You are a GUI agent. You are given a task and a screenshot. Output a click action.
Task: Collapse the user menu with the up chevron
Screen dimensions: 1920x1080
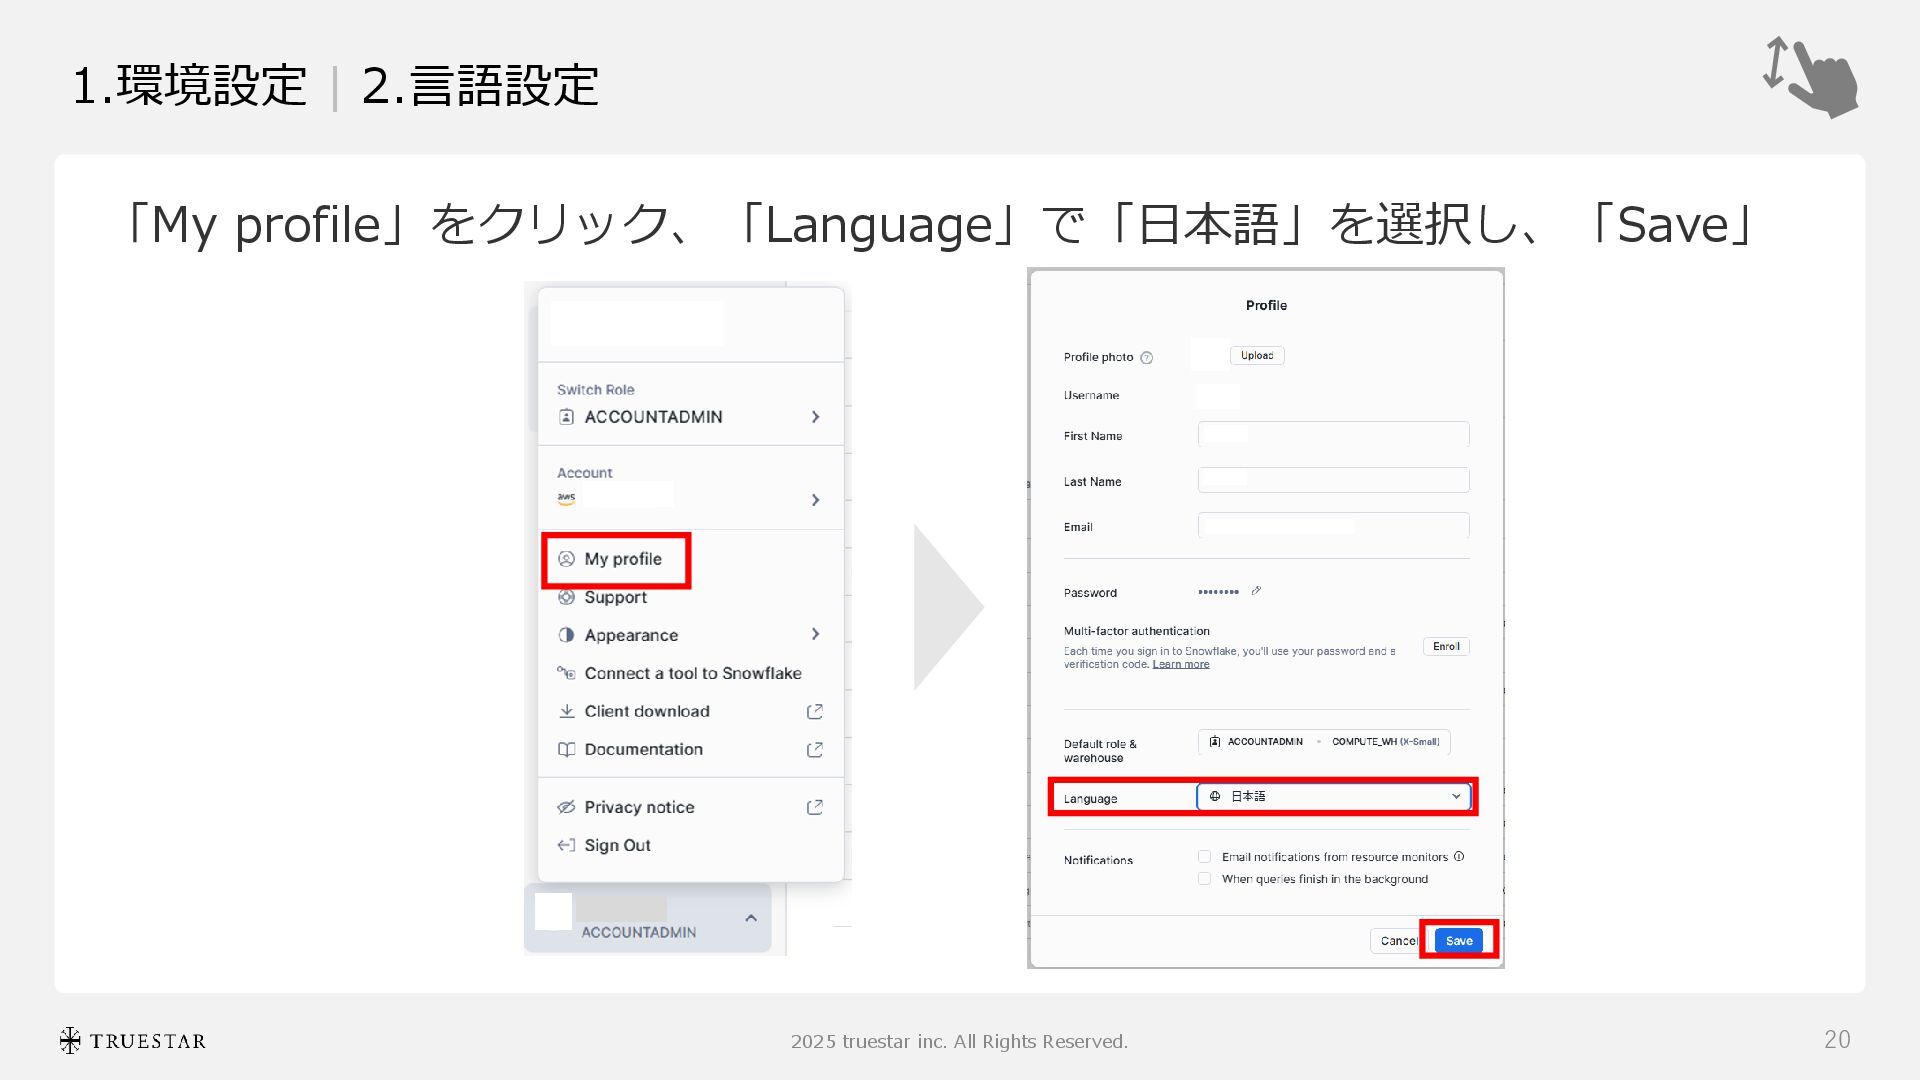(751, 918)
